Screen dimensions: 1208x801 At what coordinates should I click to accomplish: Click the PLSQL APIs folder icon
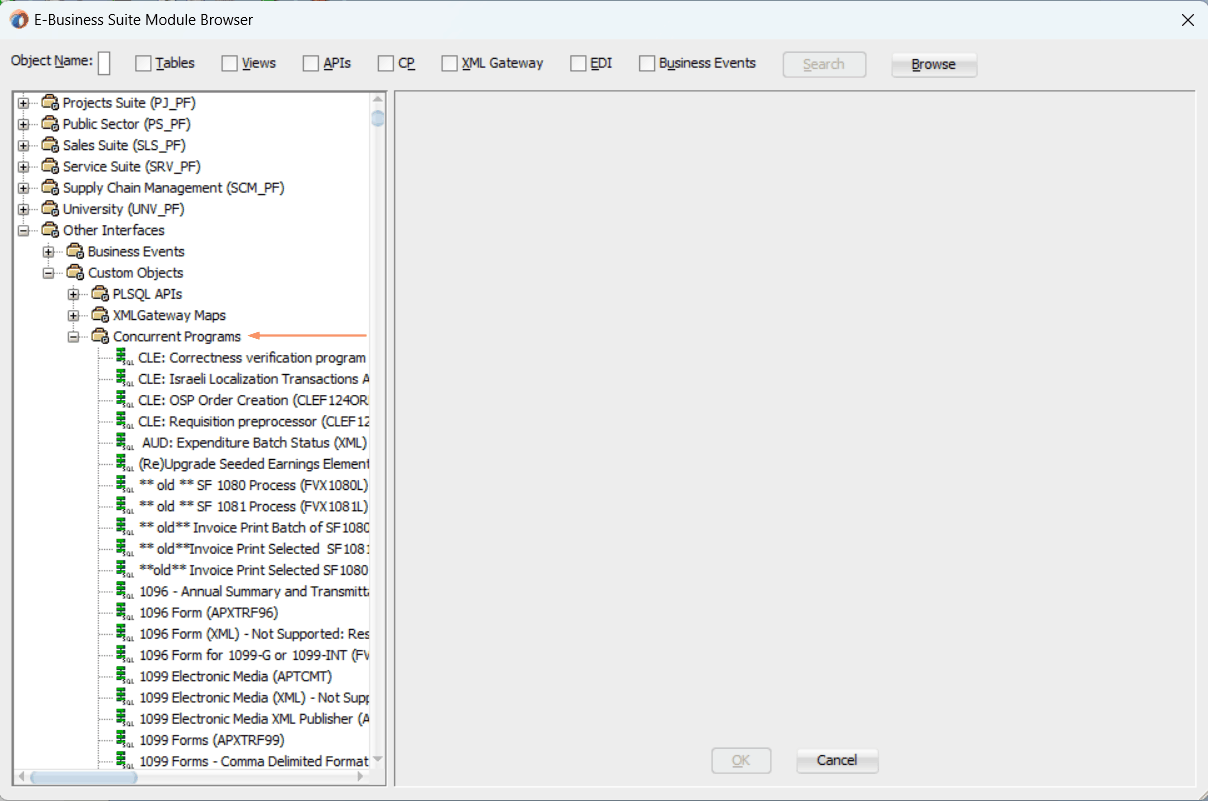point(100,294)
